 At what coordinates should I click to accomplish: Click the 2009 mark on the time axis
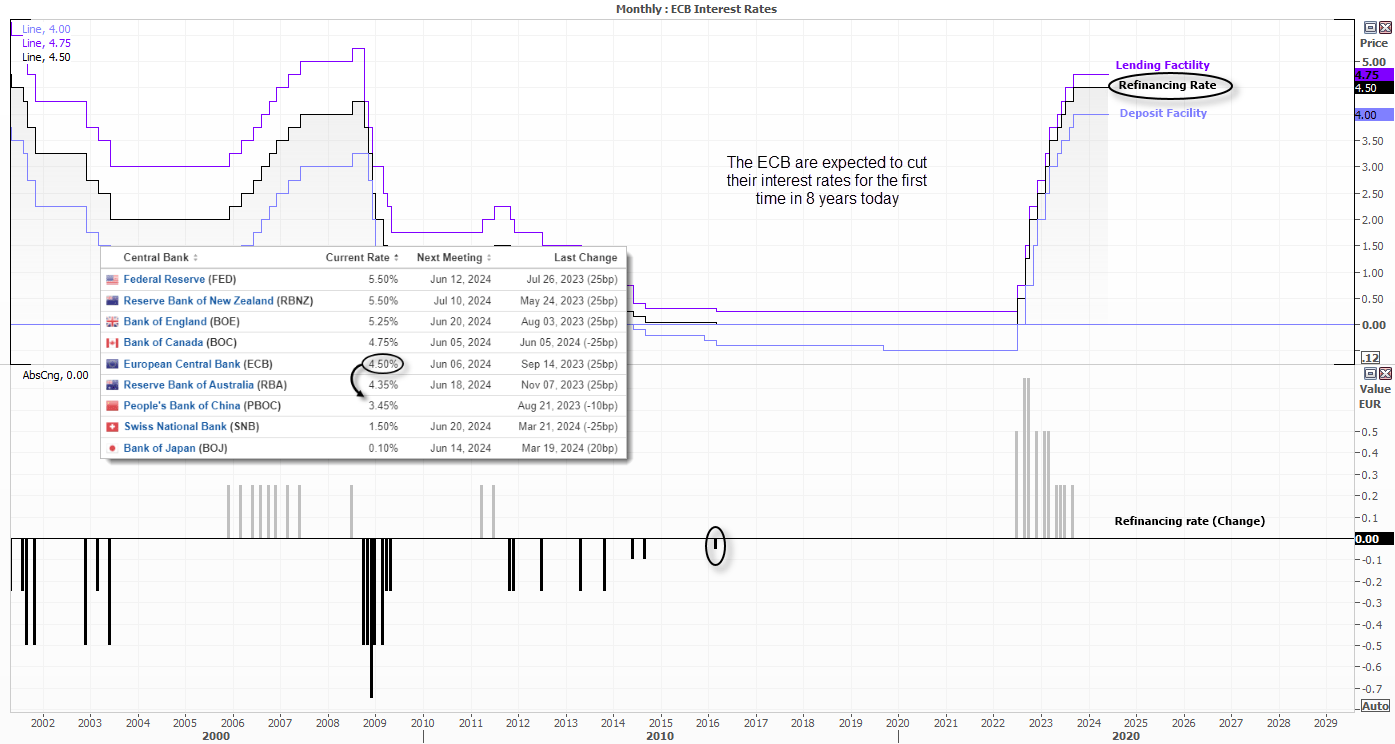(x=375, y=721)
